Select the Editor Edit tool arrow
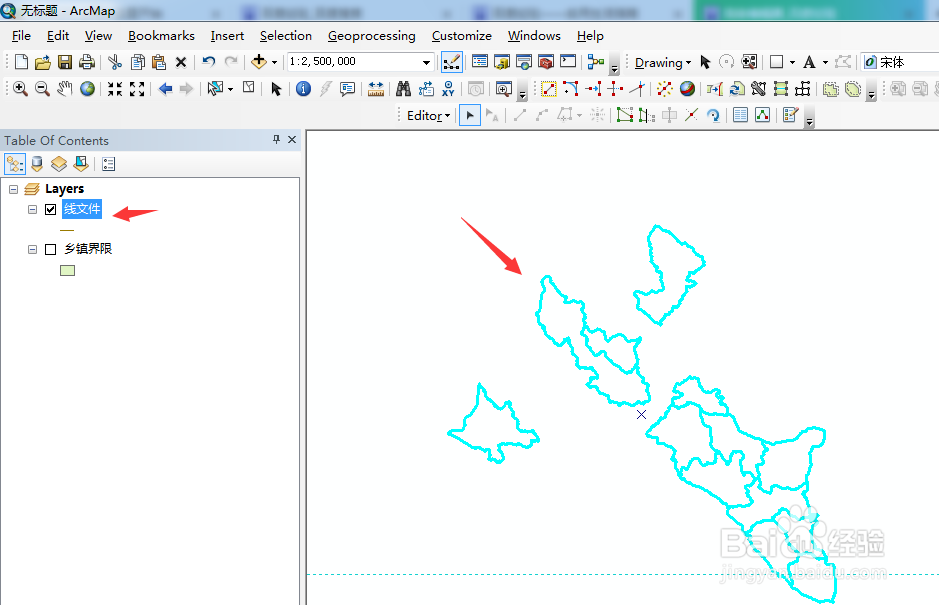This screenshot has width=939, height=605. (470, 114)
